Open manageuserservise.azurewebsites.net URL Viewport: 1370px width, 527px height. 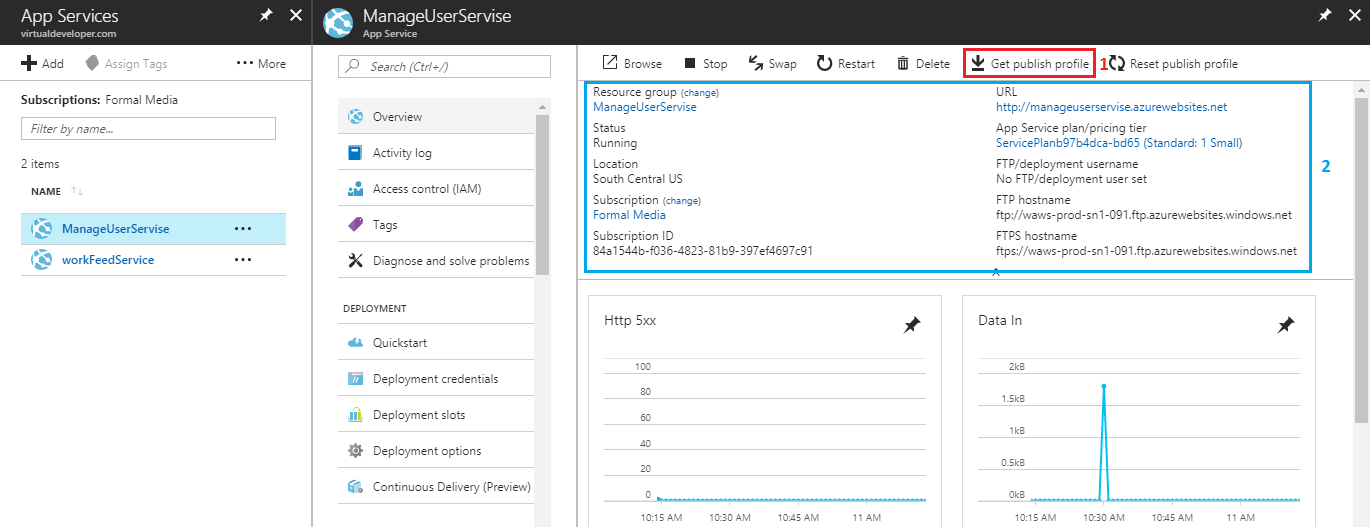(x=1111, y=107)
